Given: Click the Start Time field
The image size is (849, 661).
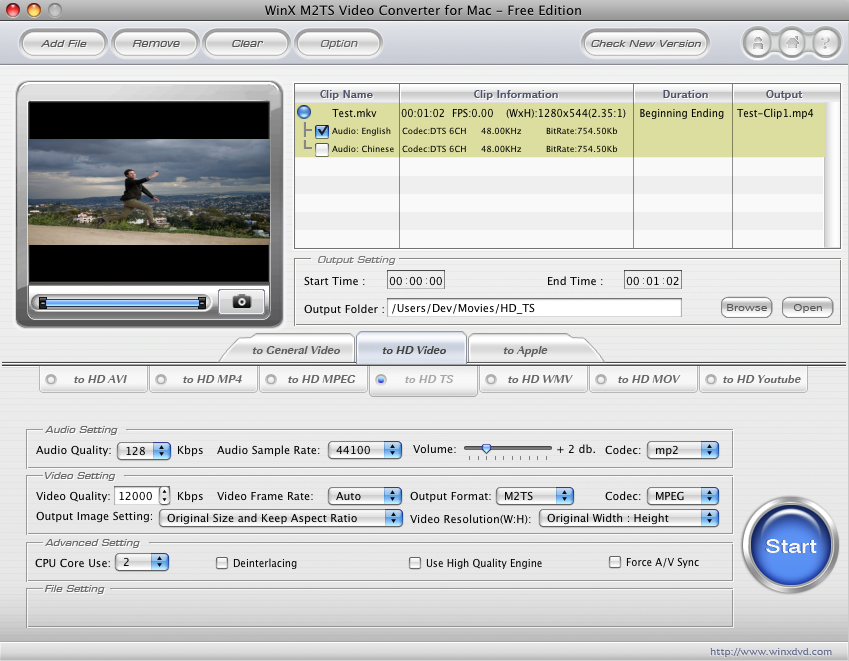Looking at the screenshot, I should (416, 280).
